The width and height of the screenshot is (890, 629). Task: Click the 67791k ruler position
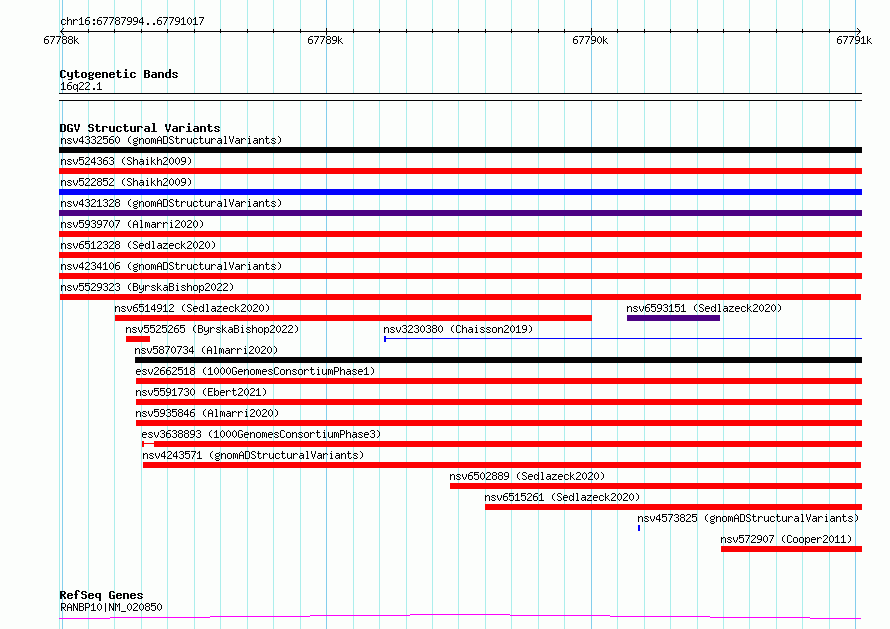(x=854, y=40)
